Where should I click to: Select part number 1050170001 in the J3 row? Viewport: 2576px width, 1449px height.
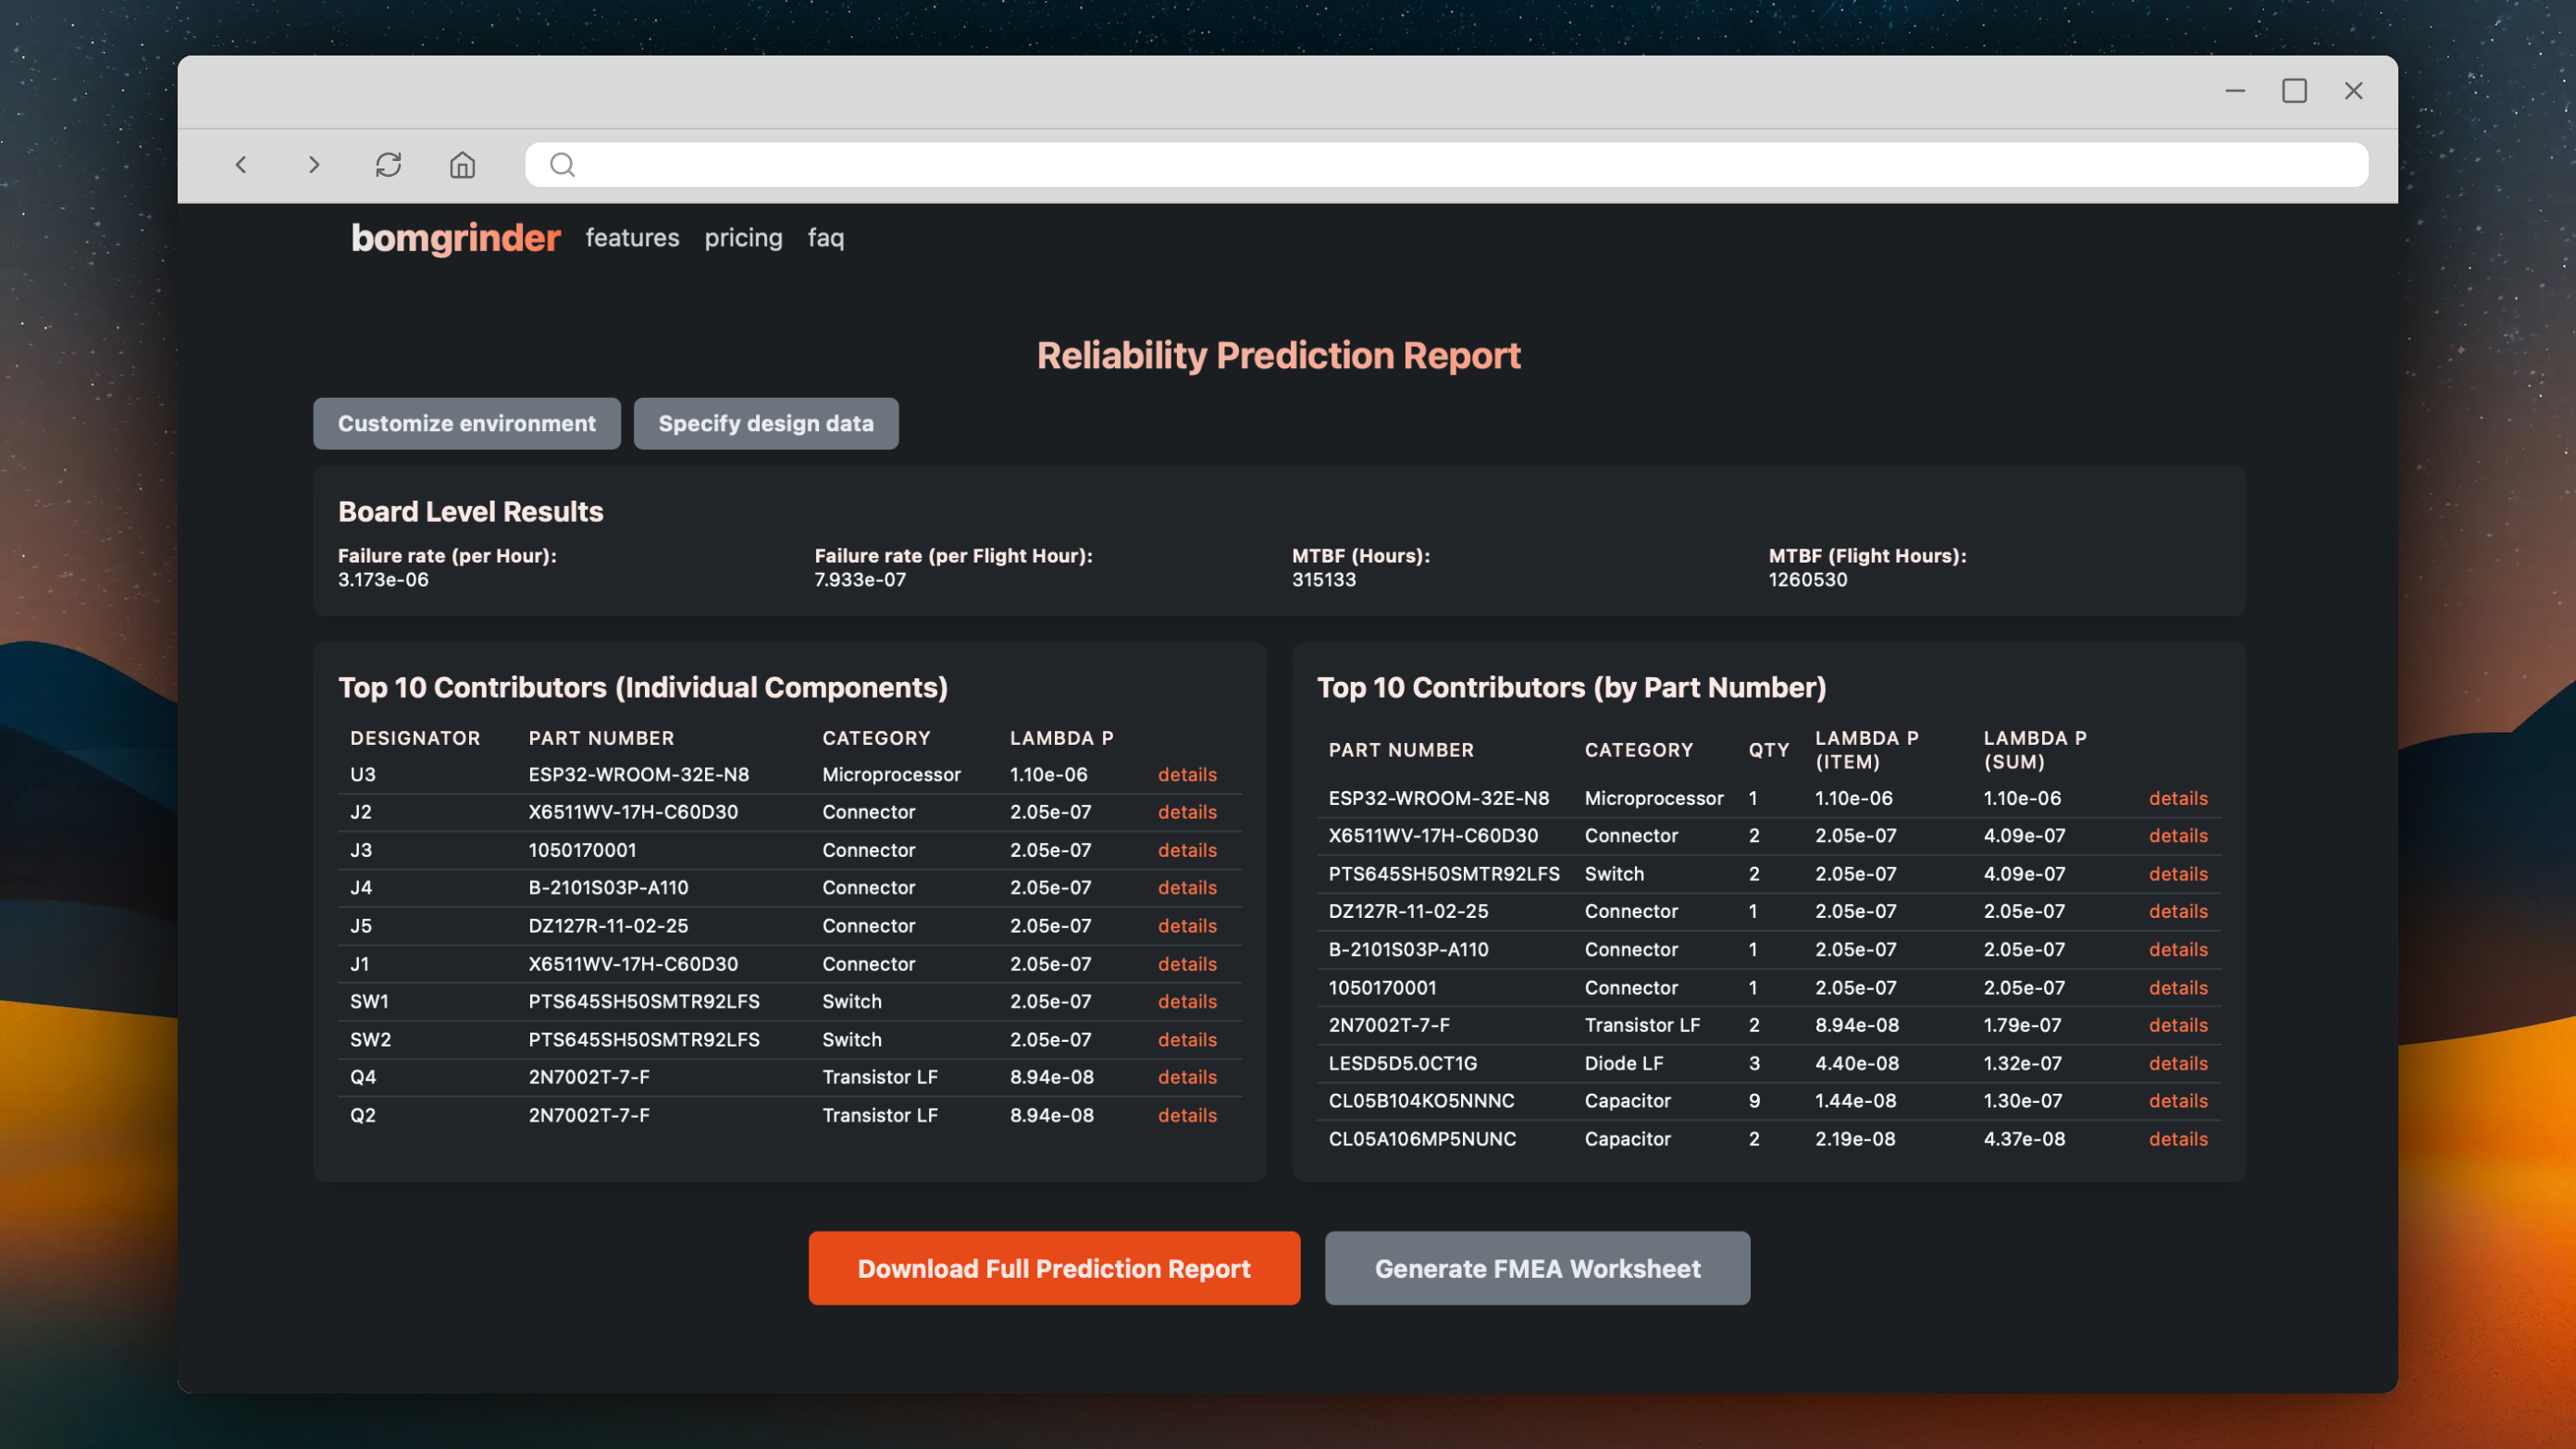pyautogui.click(x=582, y=850)
